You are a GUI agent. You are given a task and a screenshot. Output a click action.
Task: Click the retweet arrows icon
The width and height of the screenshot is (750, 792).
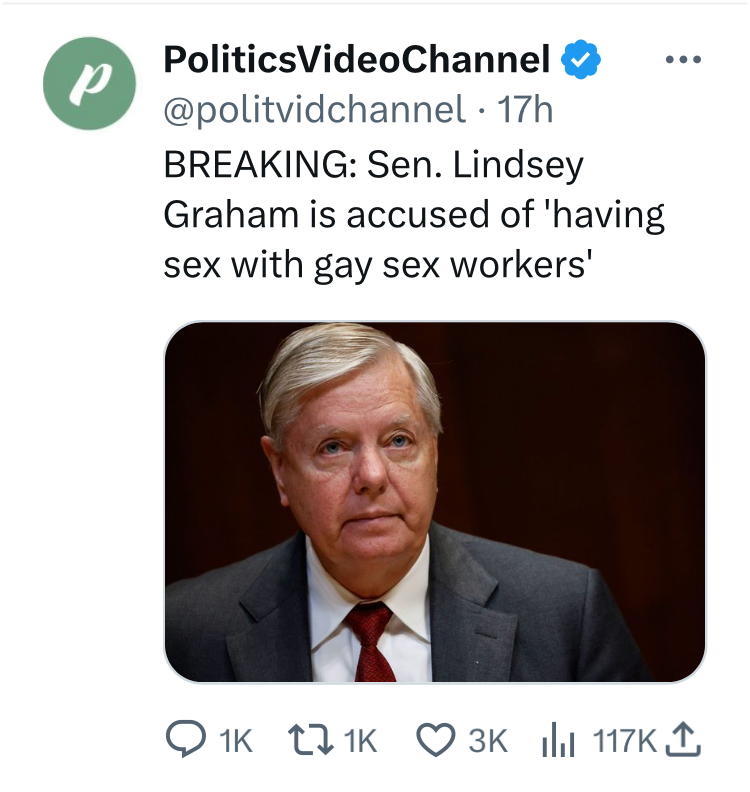point(311,741)
